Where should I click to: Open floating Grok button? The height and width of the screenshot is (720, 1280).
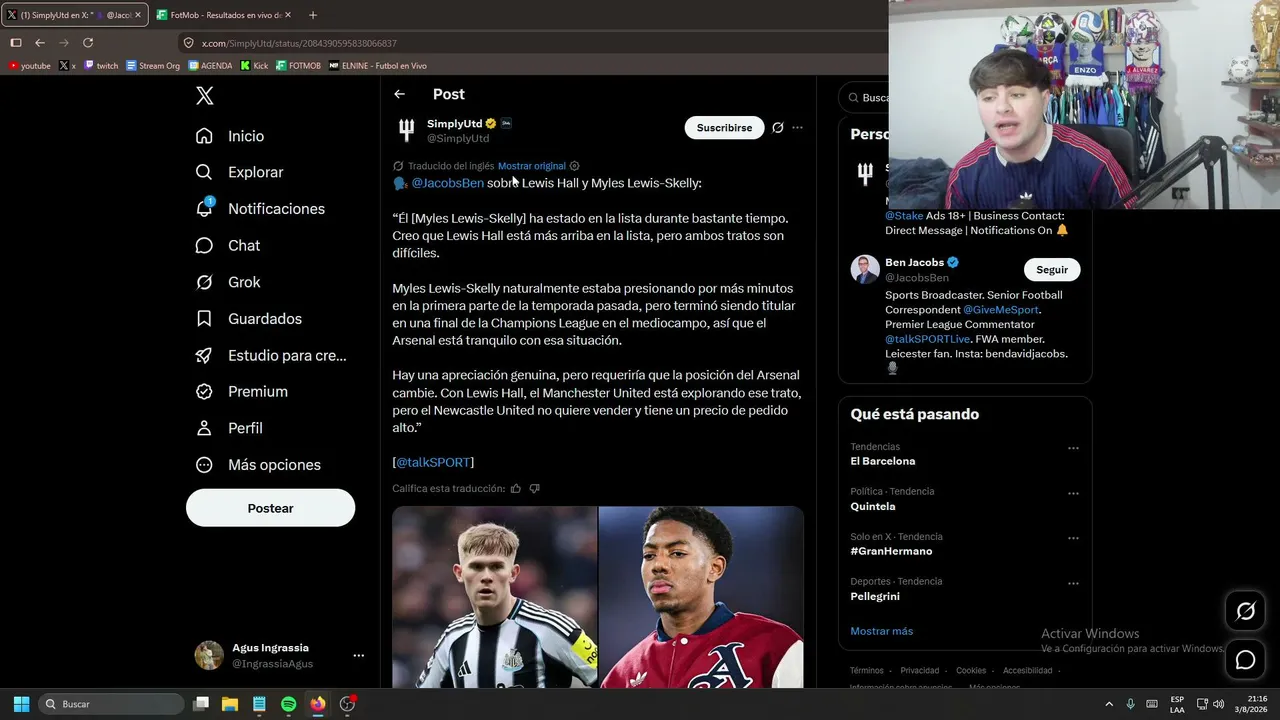1245,611
